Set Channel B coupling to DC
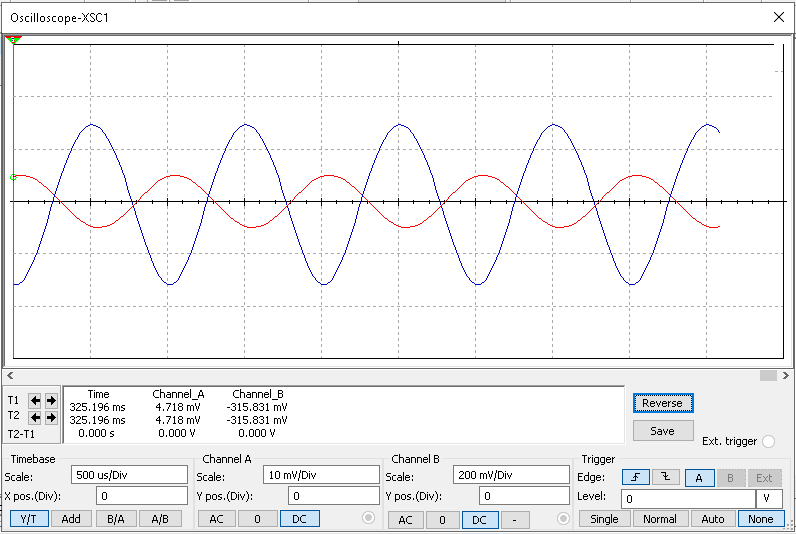Screen dimensions: 796x534 click(x=479, y=520)
